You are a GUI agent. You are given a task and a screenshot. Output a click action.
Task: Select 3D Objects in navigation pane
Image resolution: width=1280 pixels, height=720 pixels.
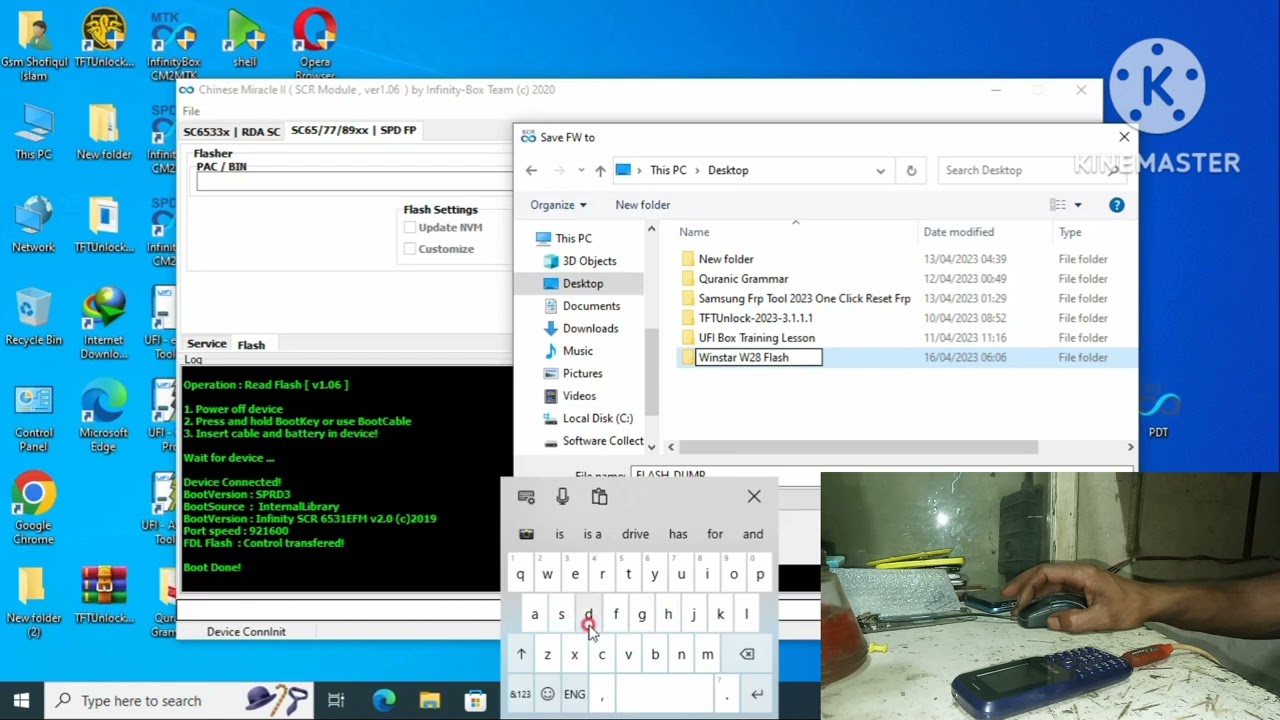(589, 261)
